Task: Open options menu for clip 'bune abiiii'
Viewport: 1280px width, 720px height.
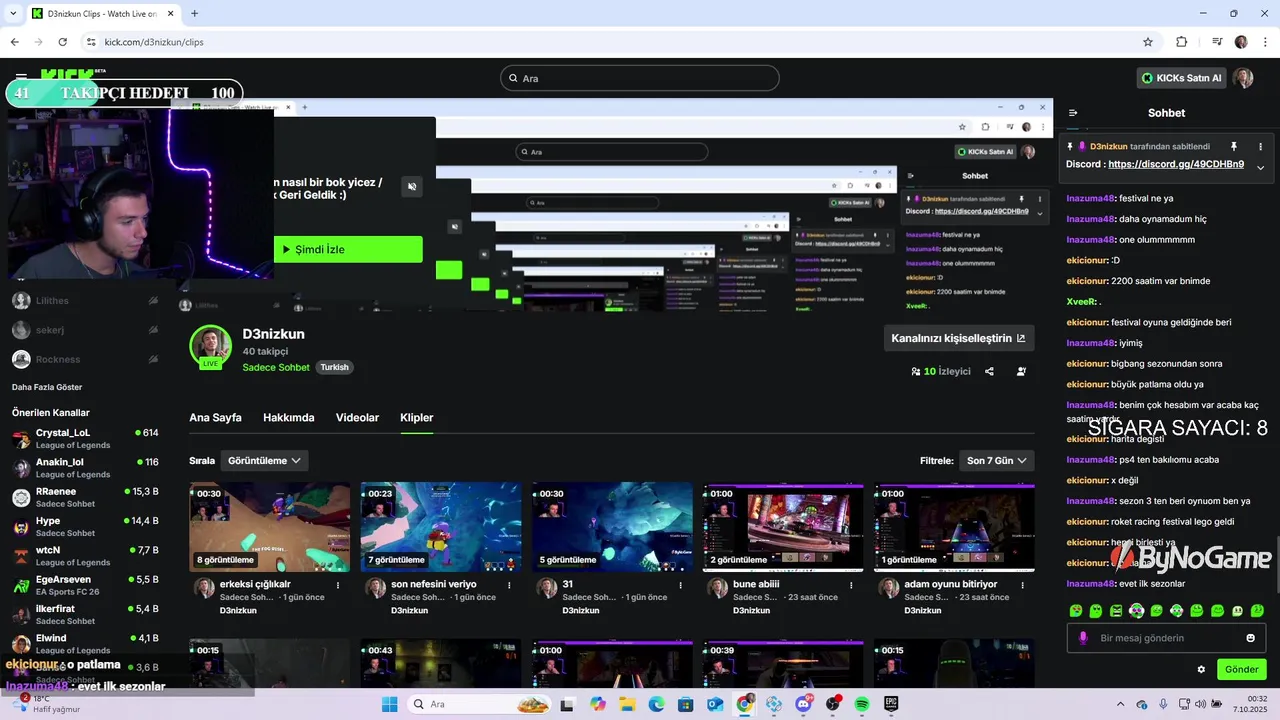Action: [852, 585]
